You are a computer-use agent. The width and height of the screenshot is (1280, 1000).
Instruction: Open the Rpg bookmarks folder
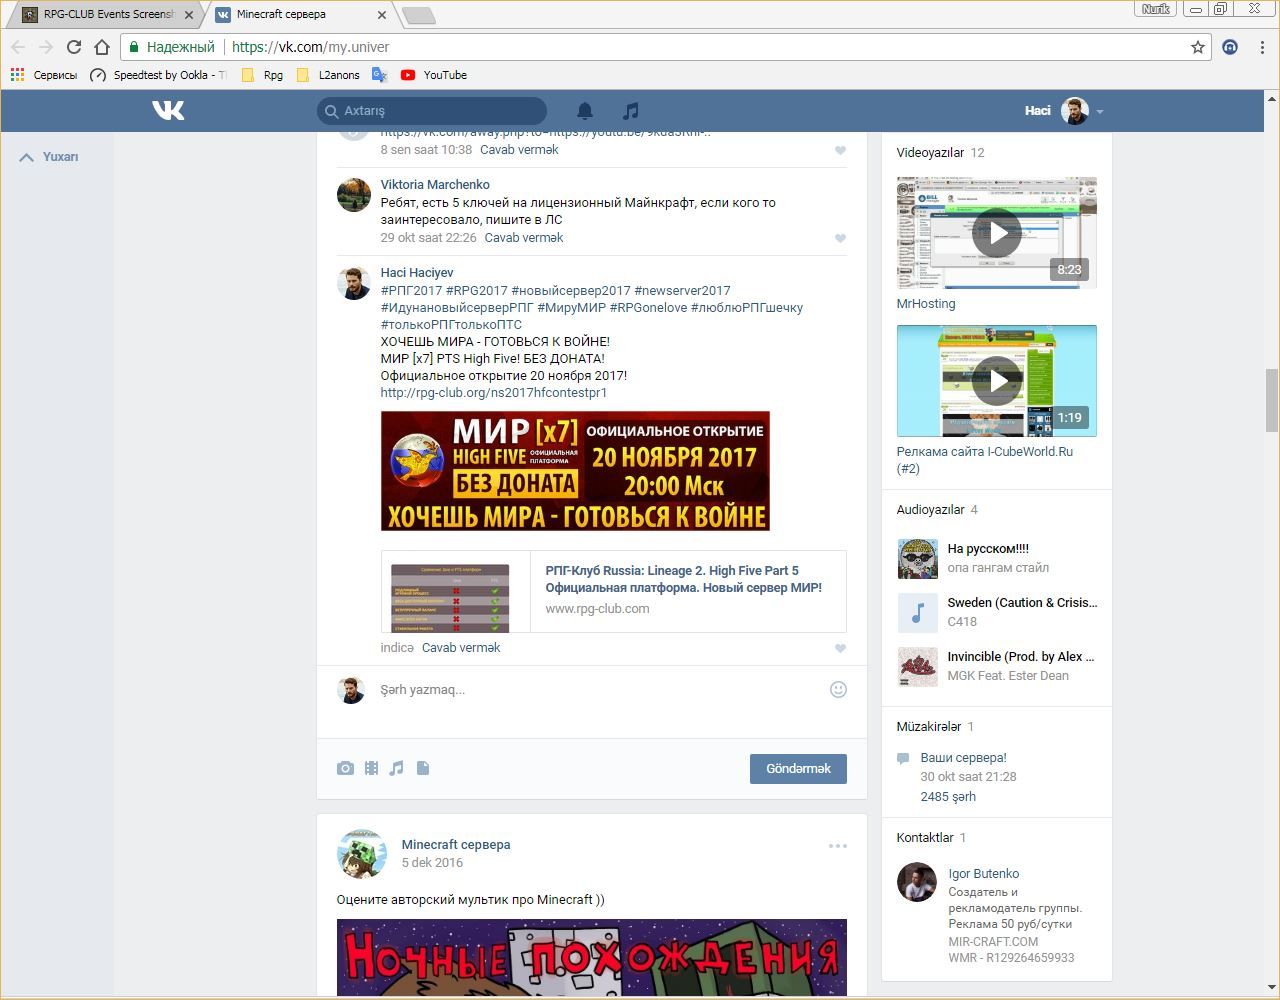click(262, 75)
